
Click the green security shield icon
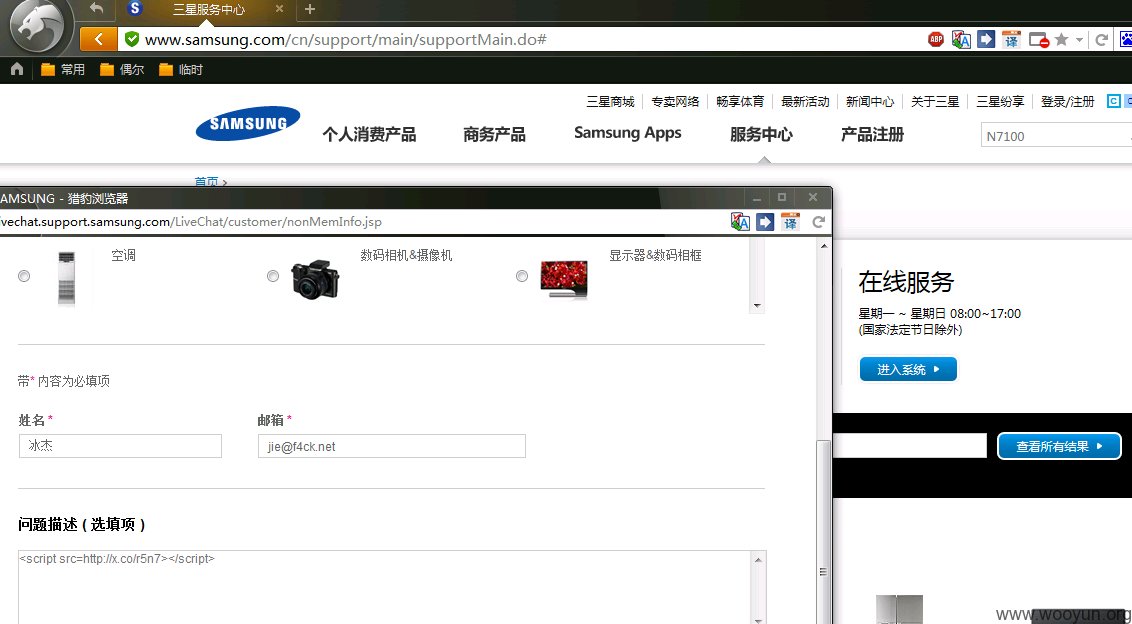(131, 39)
